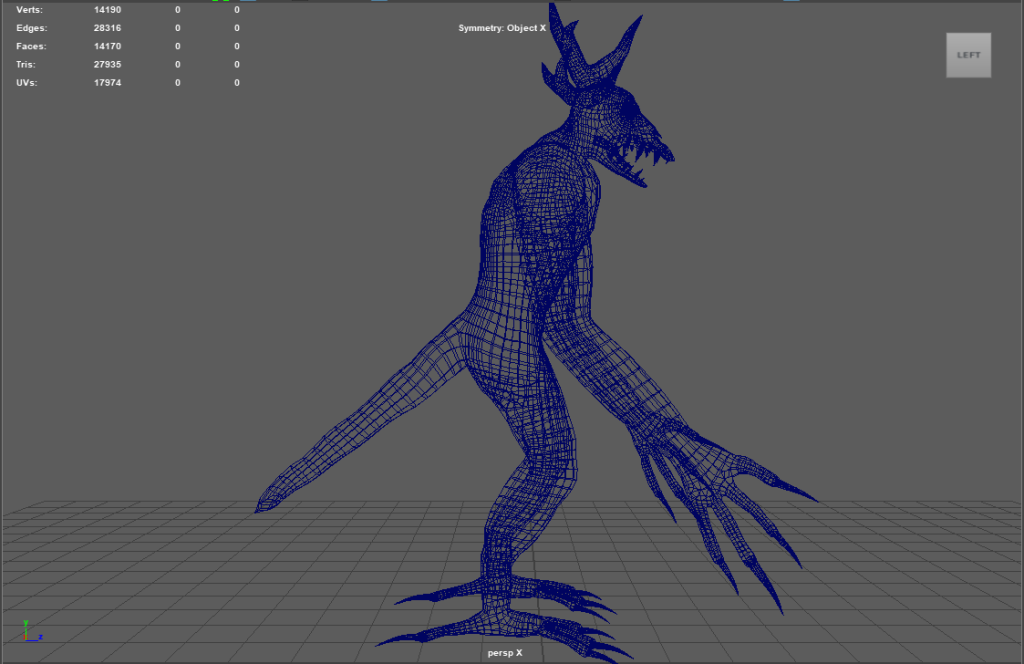This screenshot has width=1024, height=664.
Task: Click the UV count value 17974
Action: coord(107,82)
